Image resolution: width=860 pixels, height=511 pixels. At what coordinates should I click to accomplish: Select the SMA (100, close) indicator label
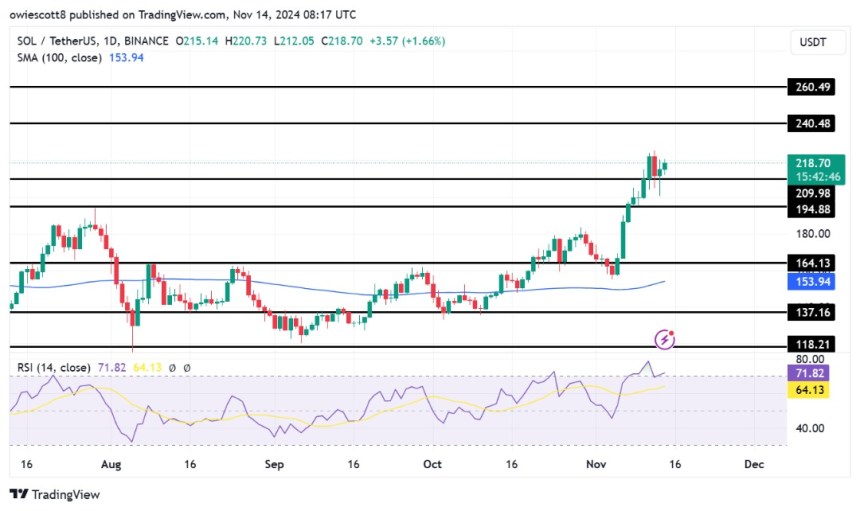point(58,58)
